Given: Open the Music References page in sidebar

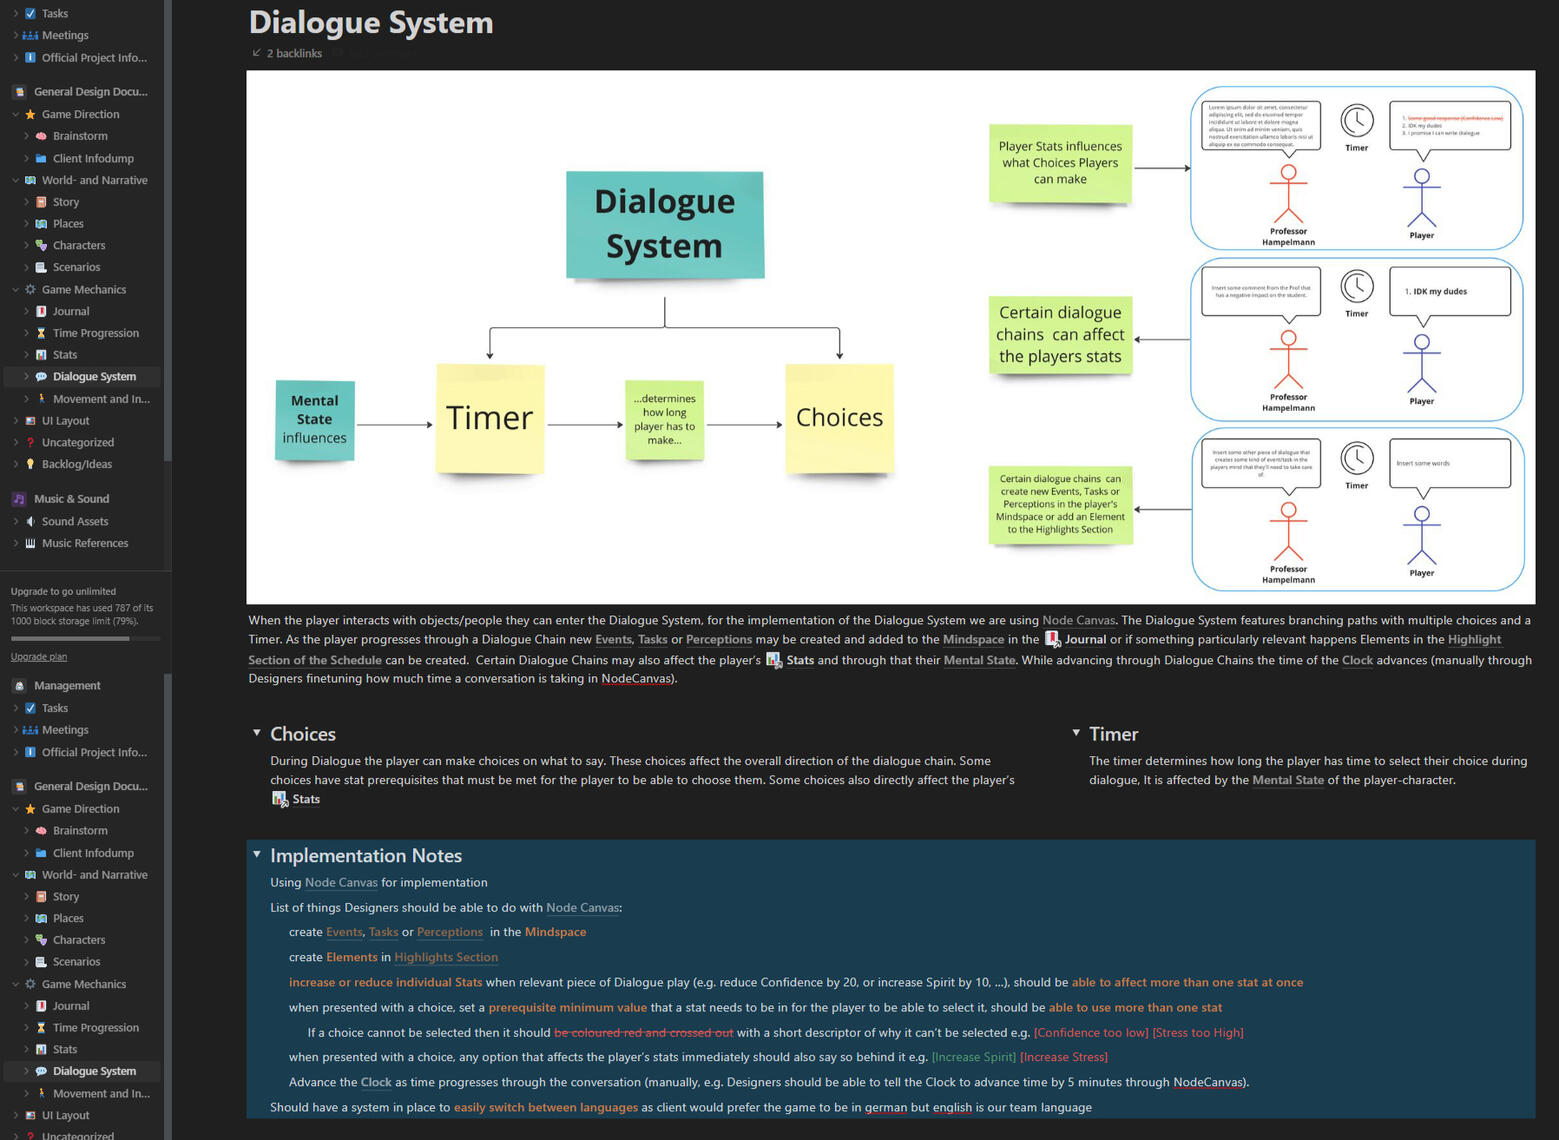Looking at the screenshot, I should pos(83,543).
